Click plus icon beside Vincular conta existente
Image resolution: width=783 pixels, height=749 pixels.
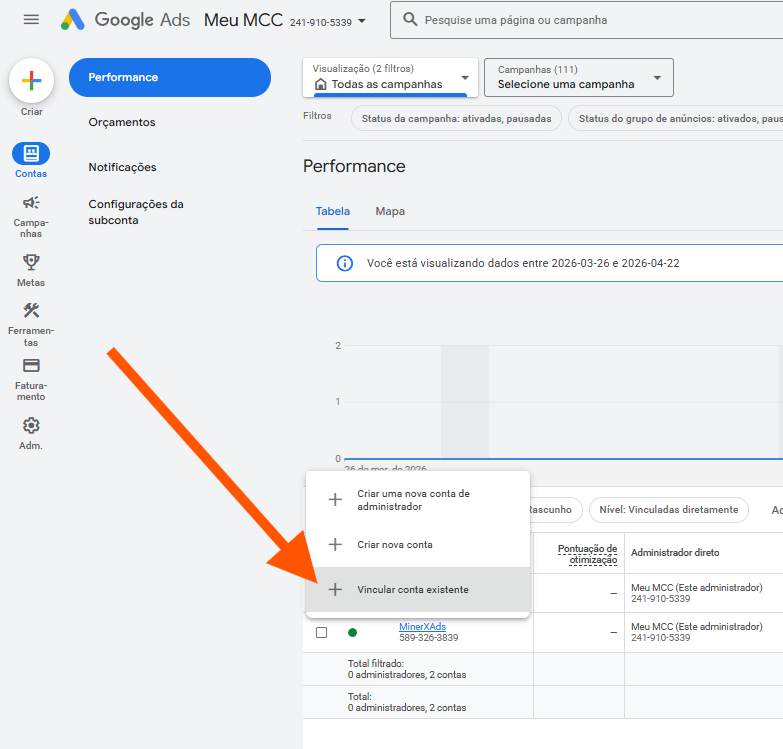tap(335, 589)
